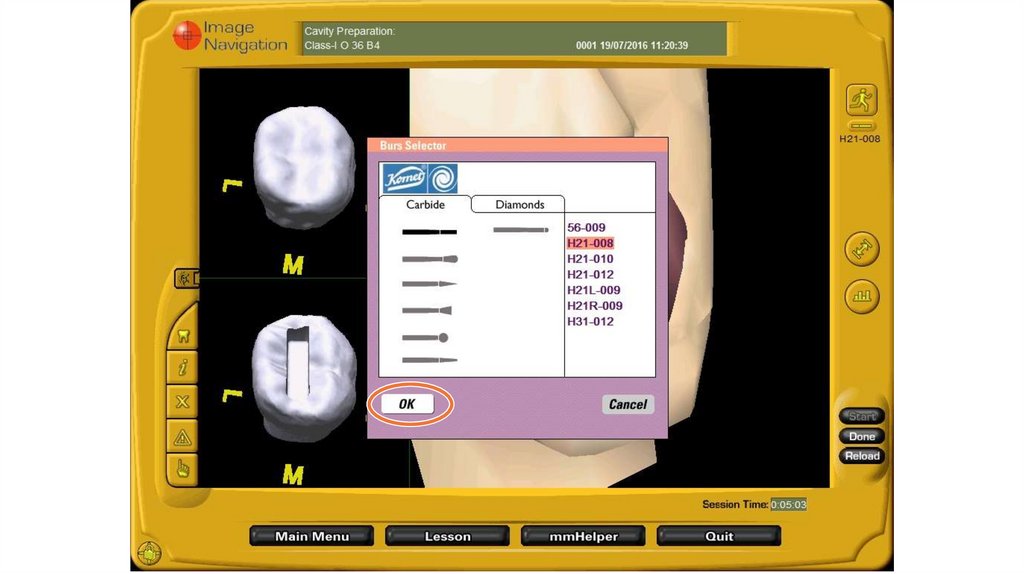Cancel the Burs Selector dialog

click(627, 404)
